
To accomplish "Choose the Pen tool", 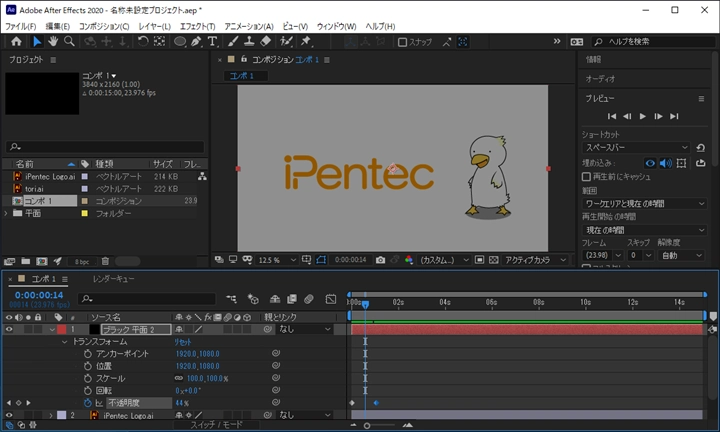I will (196, 42).
